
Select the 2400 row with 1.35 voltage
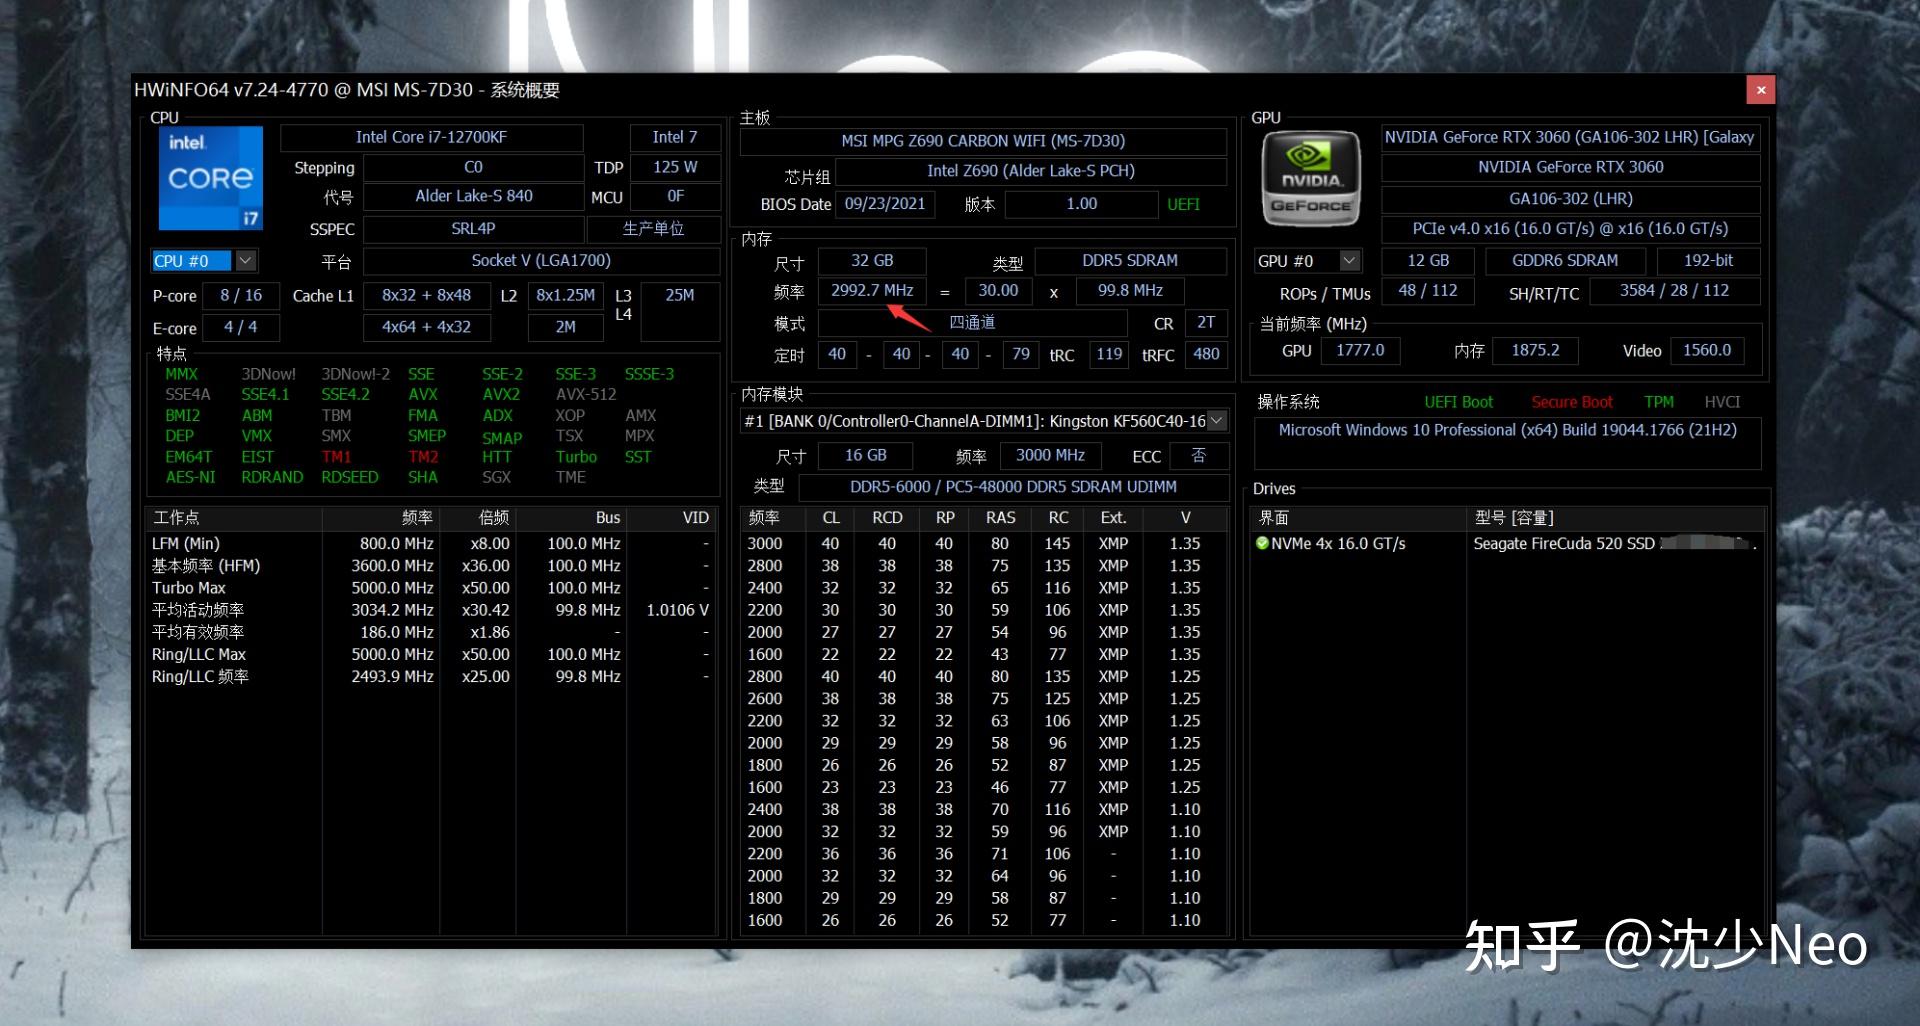pos(984,588)
